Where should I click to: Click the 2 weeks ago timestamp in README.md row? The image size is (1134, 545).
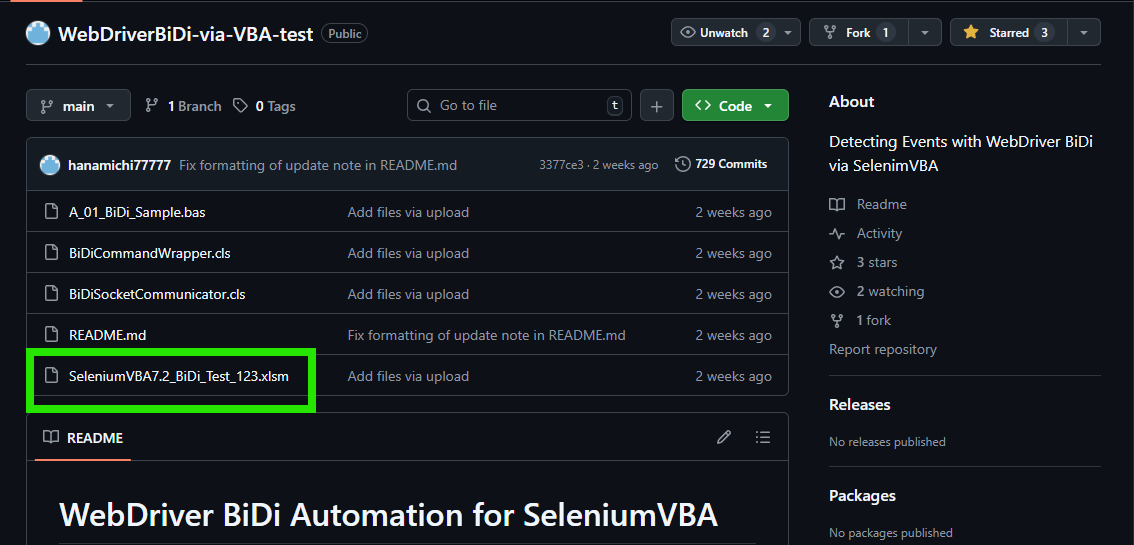tap(733, 335)
